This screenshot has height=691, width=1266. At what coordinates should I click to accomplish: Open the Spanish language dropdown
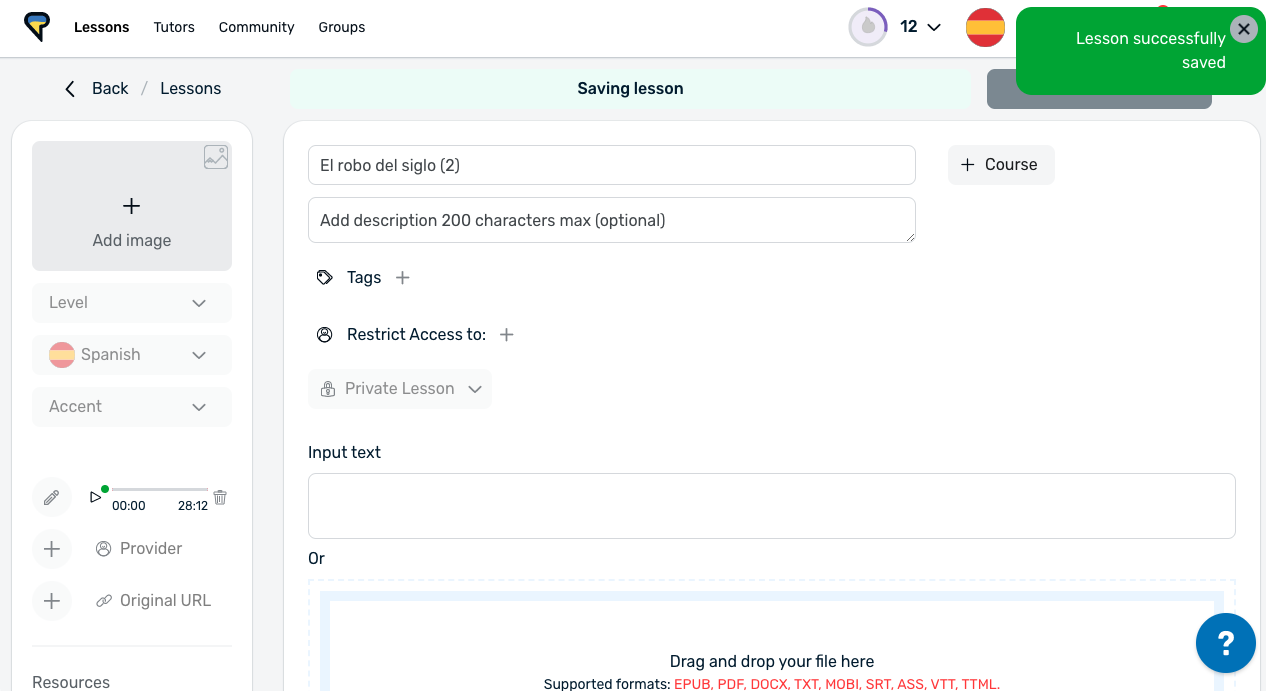[x=132, y=355]
